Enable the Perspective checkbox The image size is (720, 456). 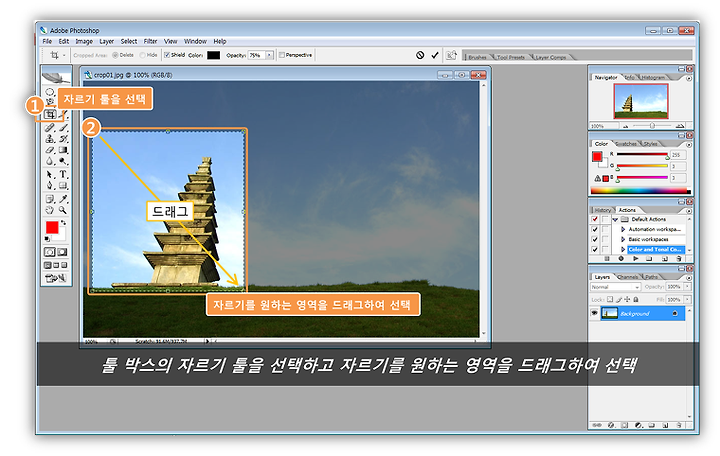tap(282, 55)
